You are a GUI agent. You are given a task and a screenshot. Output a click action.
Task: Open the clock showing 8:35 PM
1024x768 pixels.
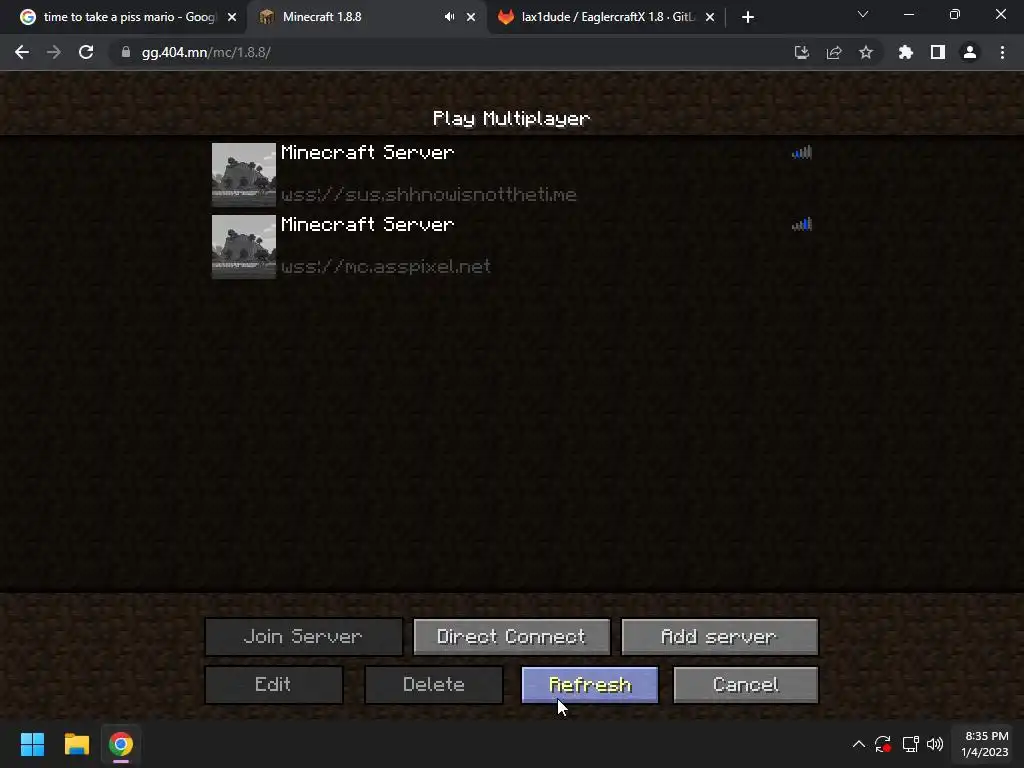pyautogui.click(x=985, y=744)
